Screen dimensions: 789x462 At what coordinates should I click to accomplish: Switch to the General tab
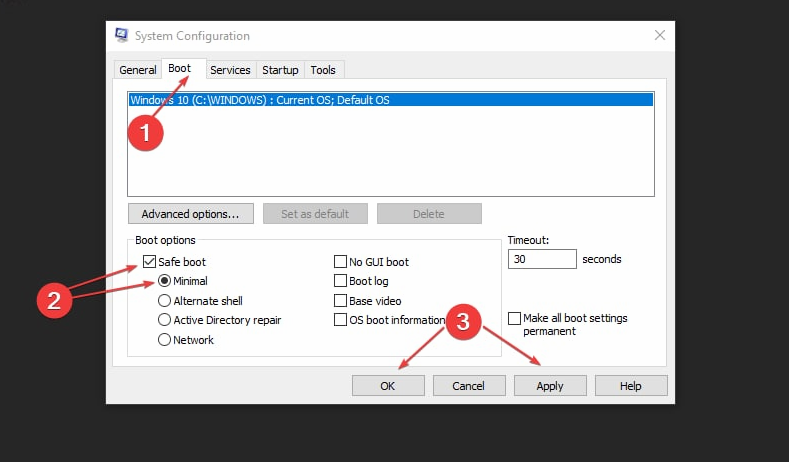click(x=137, y=70)
